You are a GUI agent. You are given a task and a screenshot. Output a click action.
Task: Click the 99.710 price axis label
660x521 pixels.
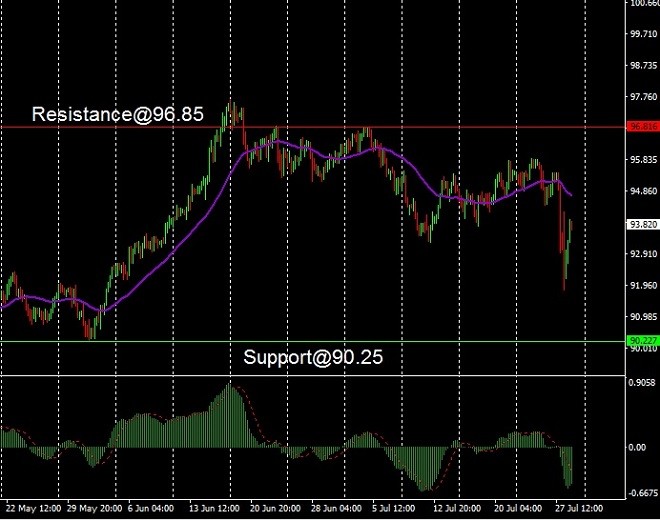point(644,34)
